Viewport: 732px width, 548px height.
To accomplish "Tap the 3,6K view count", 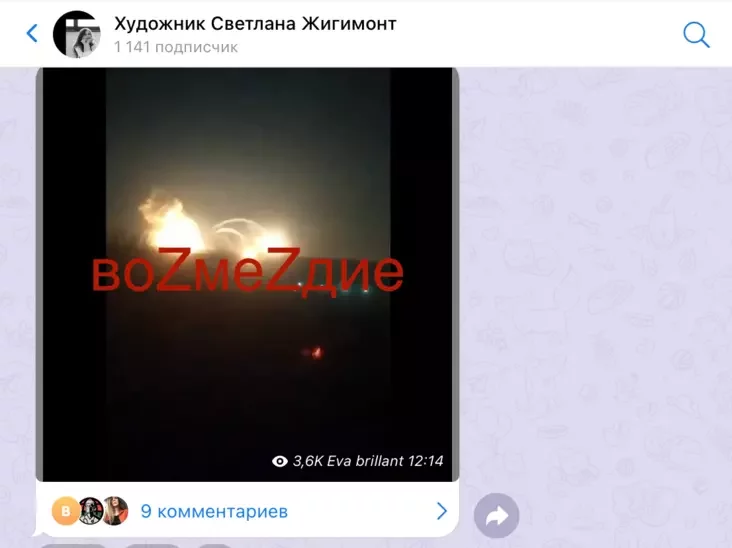I will (308, 461).
